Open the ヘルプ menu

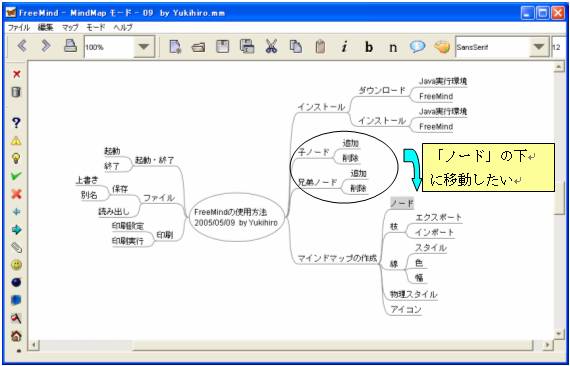pyautogui.click(x=123, y=28)
